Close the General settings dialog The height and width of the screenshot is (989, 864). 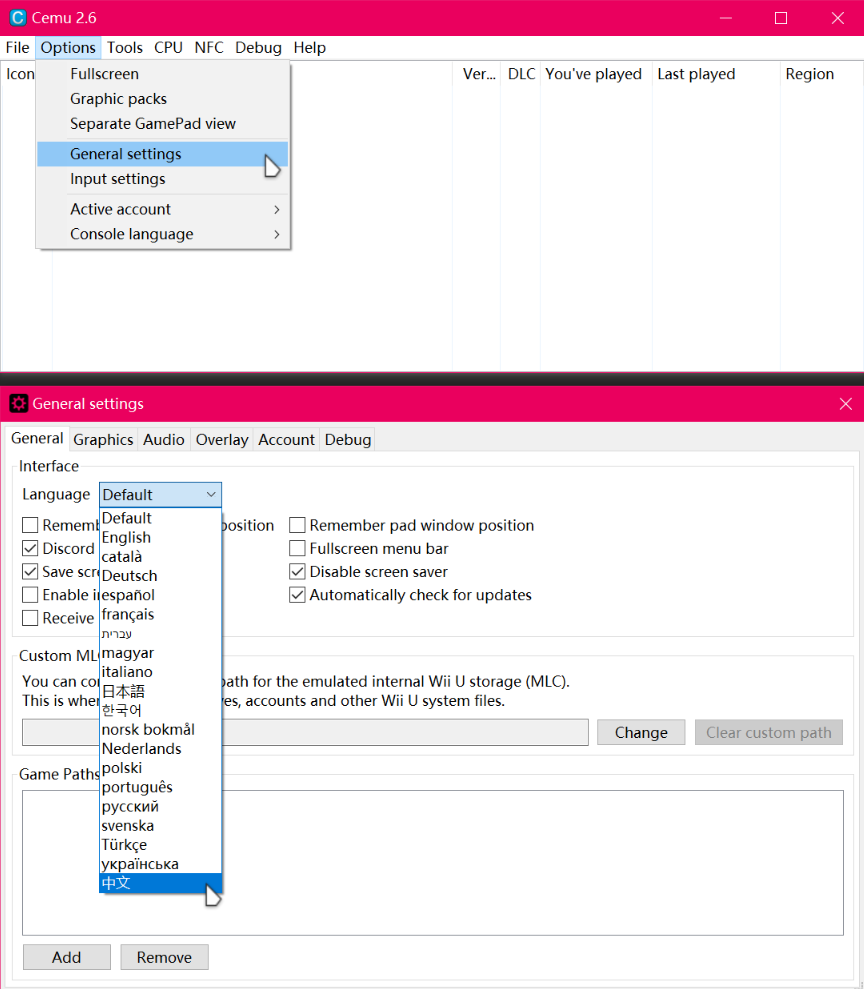[845, 404]
